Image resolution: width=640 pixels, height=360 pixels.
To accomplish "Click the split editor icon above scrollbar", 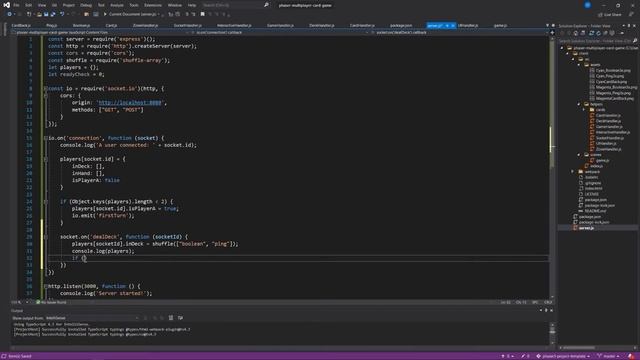I will point(552,33).
